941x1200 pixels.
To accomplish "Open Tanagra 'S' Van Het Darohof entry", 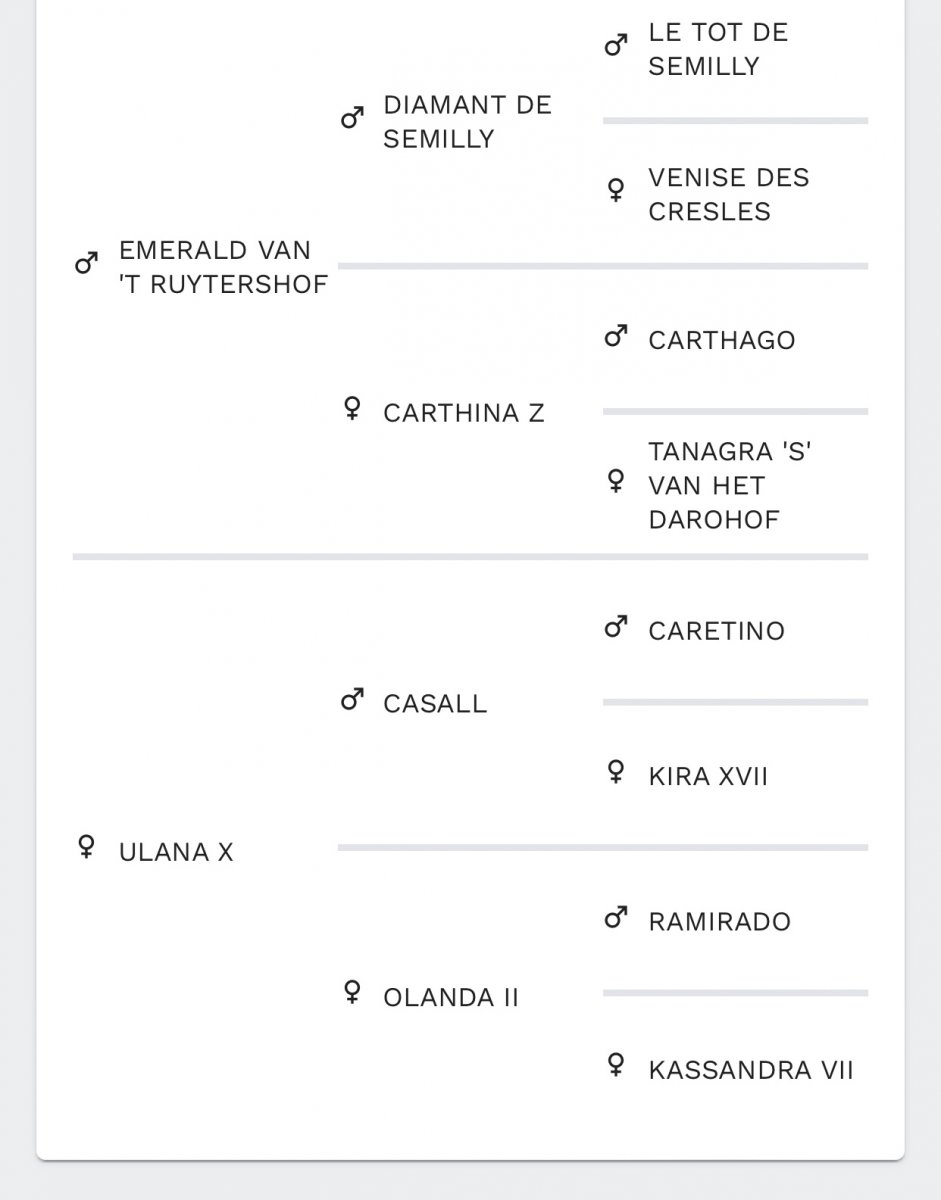I will [730, 486].
